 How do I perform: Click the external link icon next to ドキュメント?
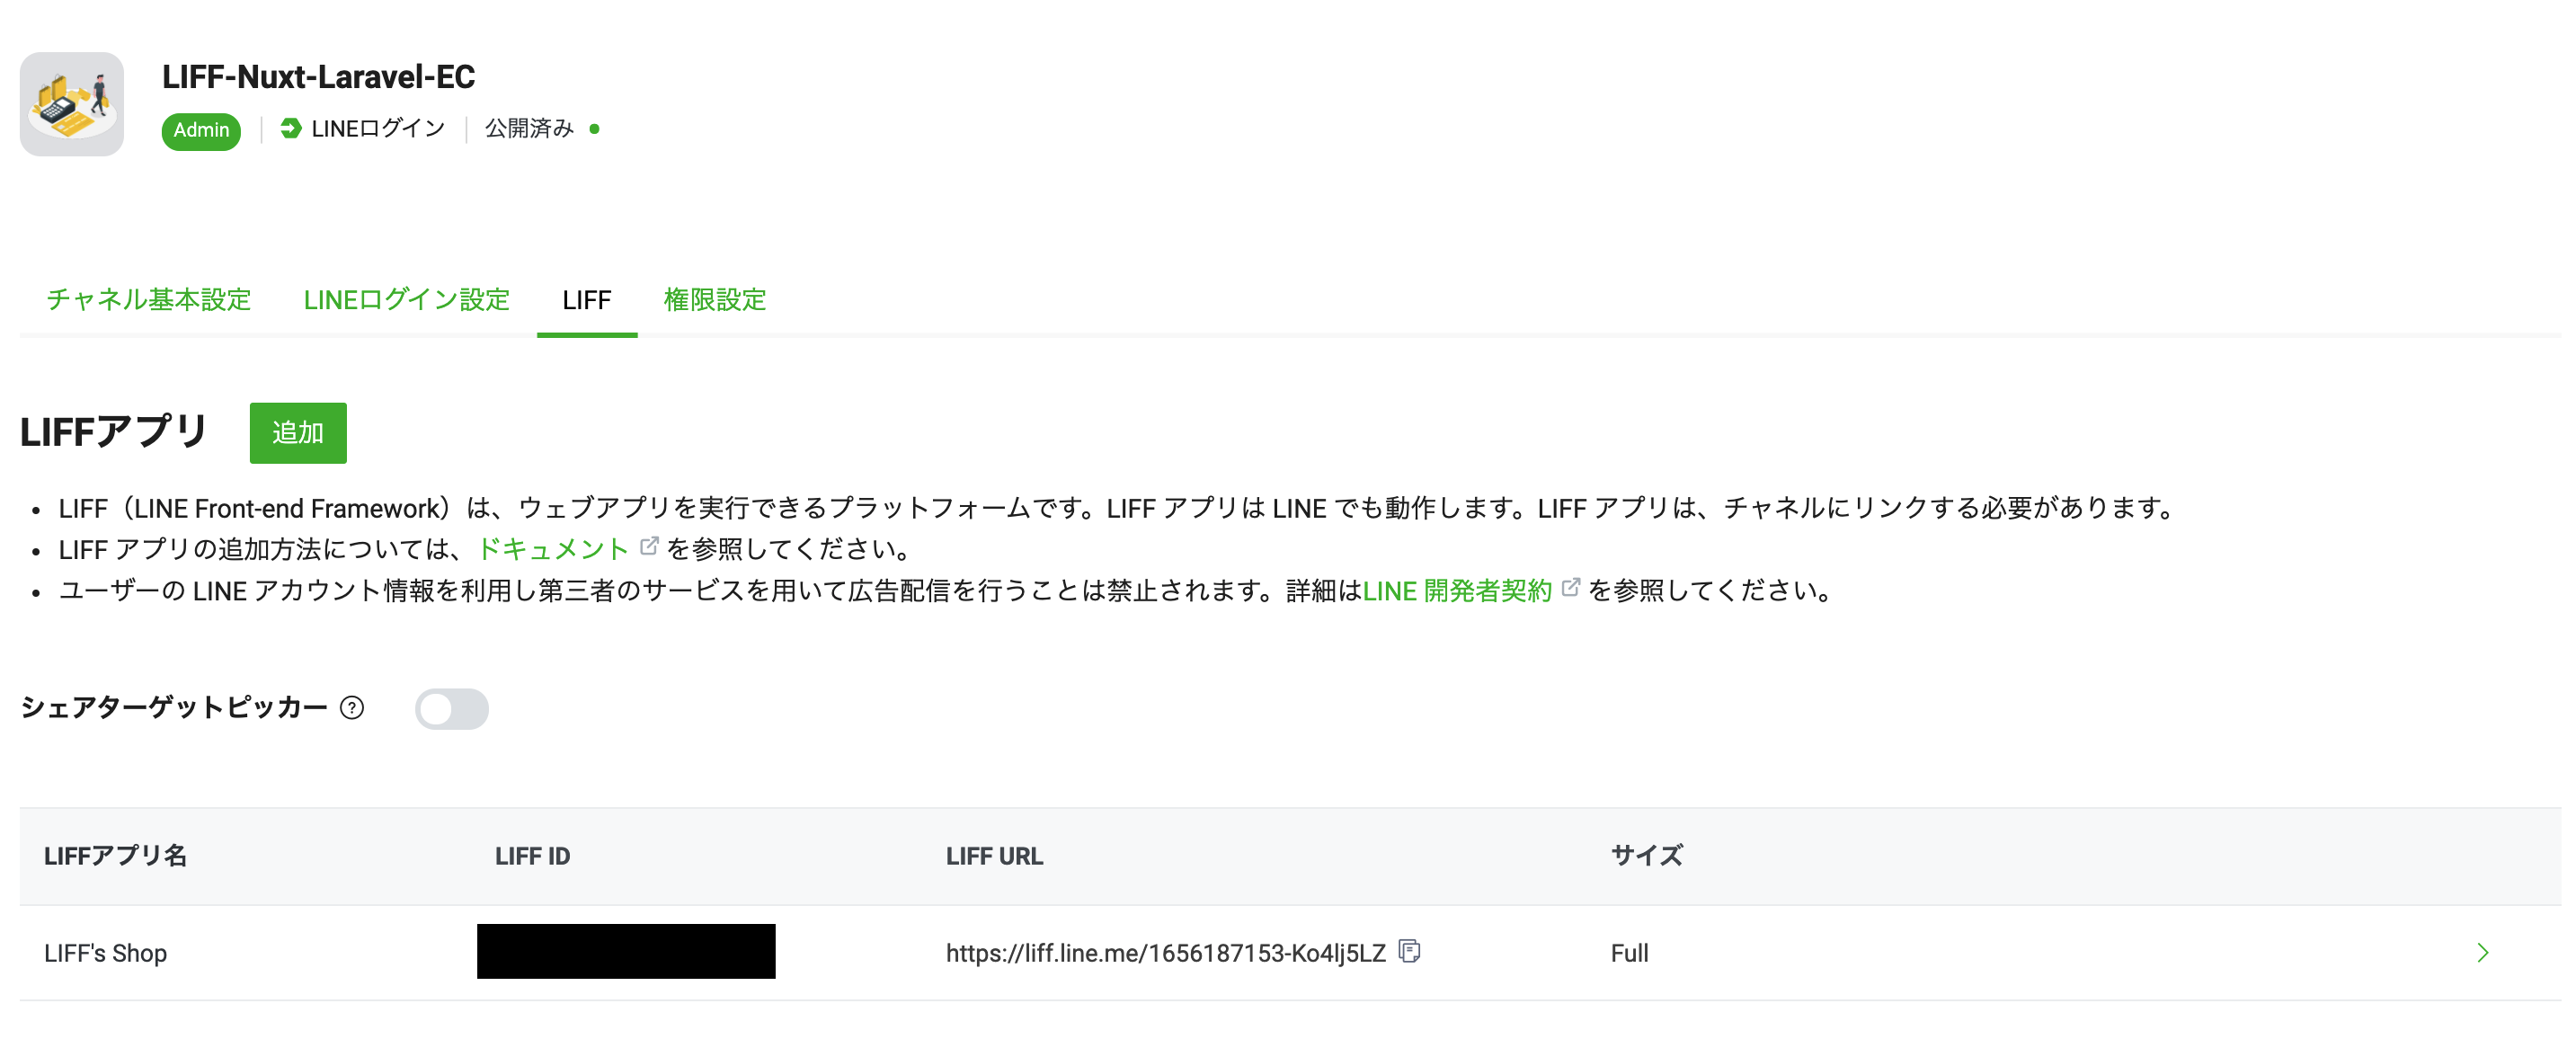pyautogui.click(x=648, y=546)
